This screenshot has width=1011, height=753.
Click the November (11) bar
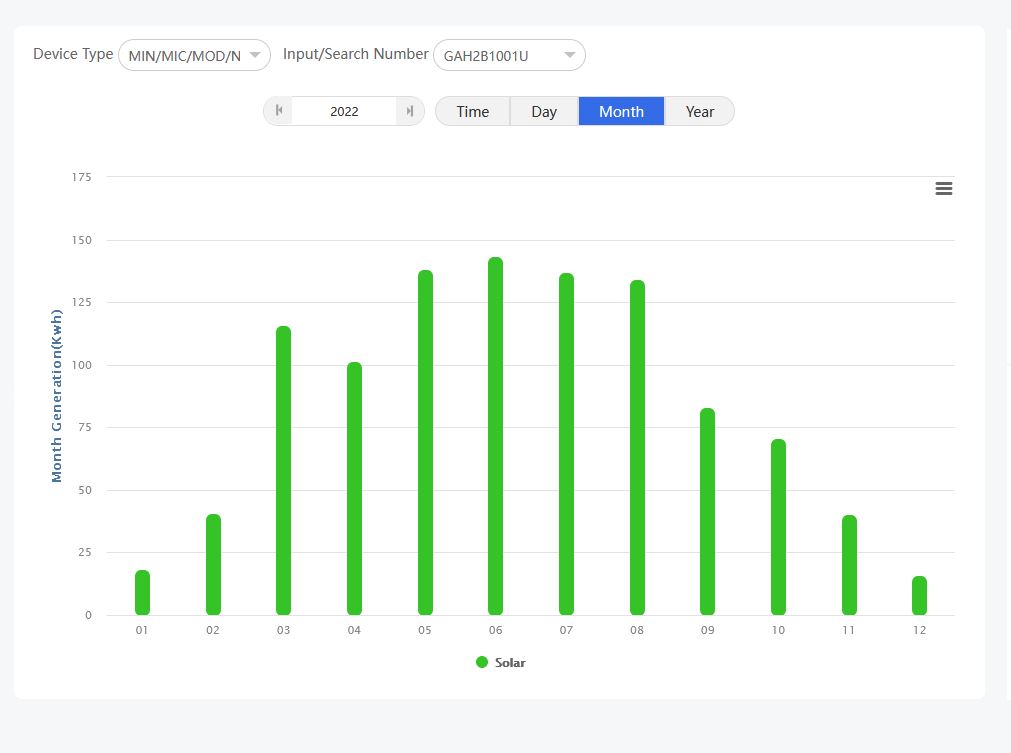tap(849, 565)
